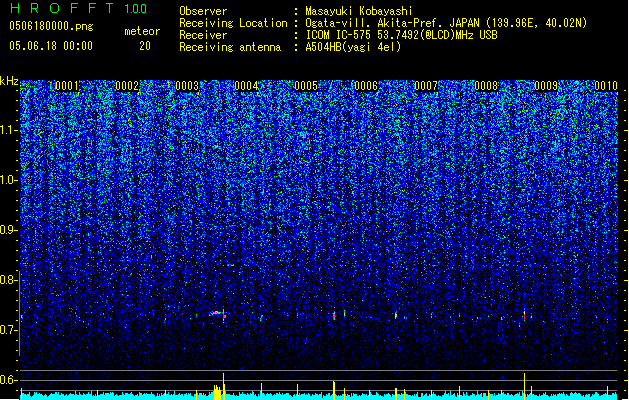Click the 'meteor' count label
629x400 pixels.
coord(142,31)
